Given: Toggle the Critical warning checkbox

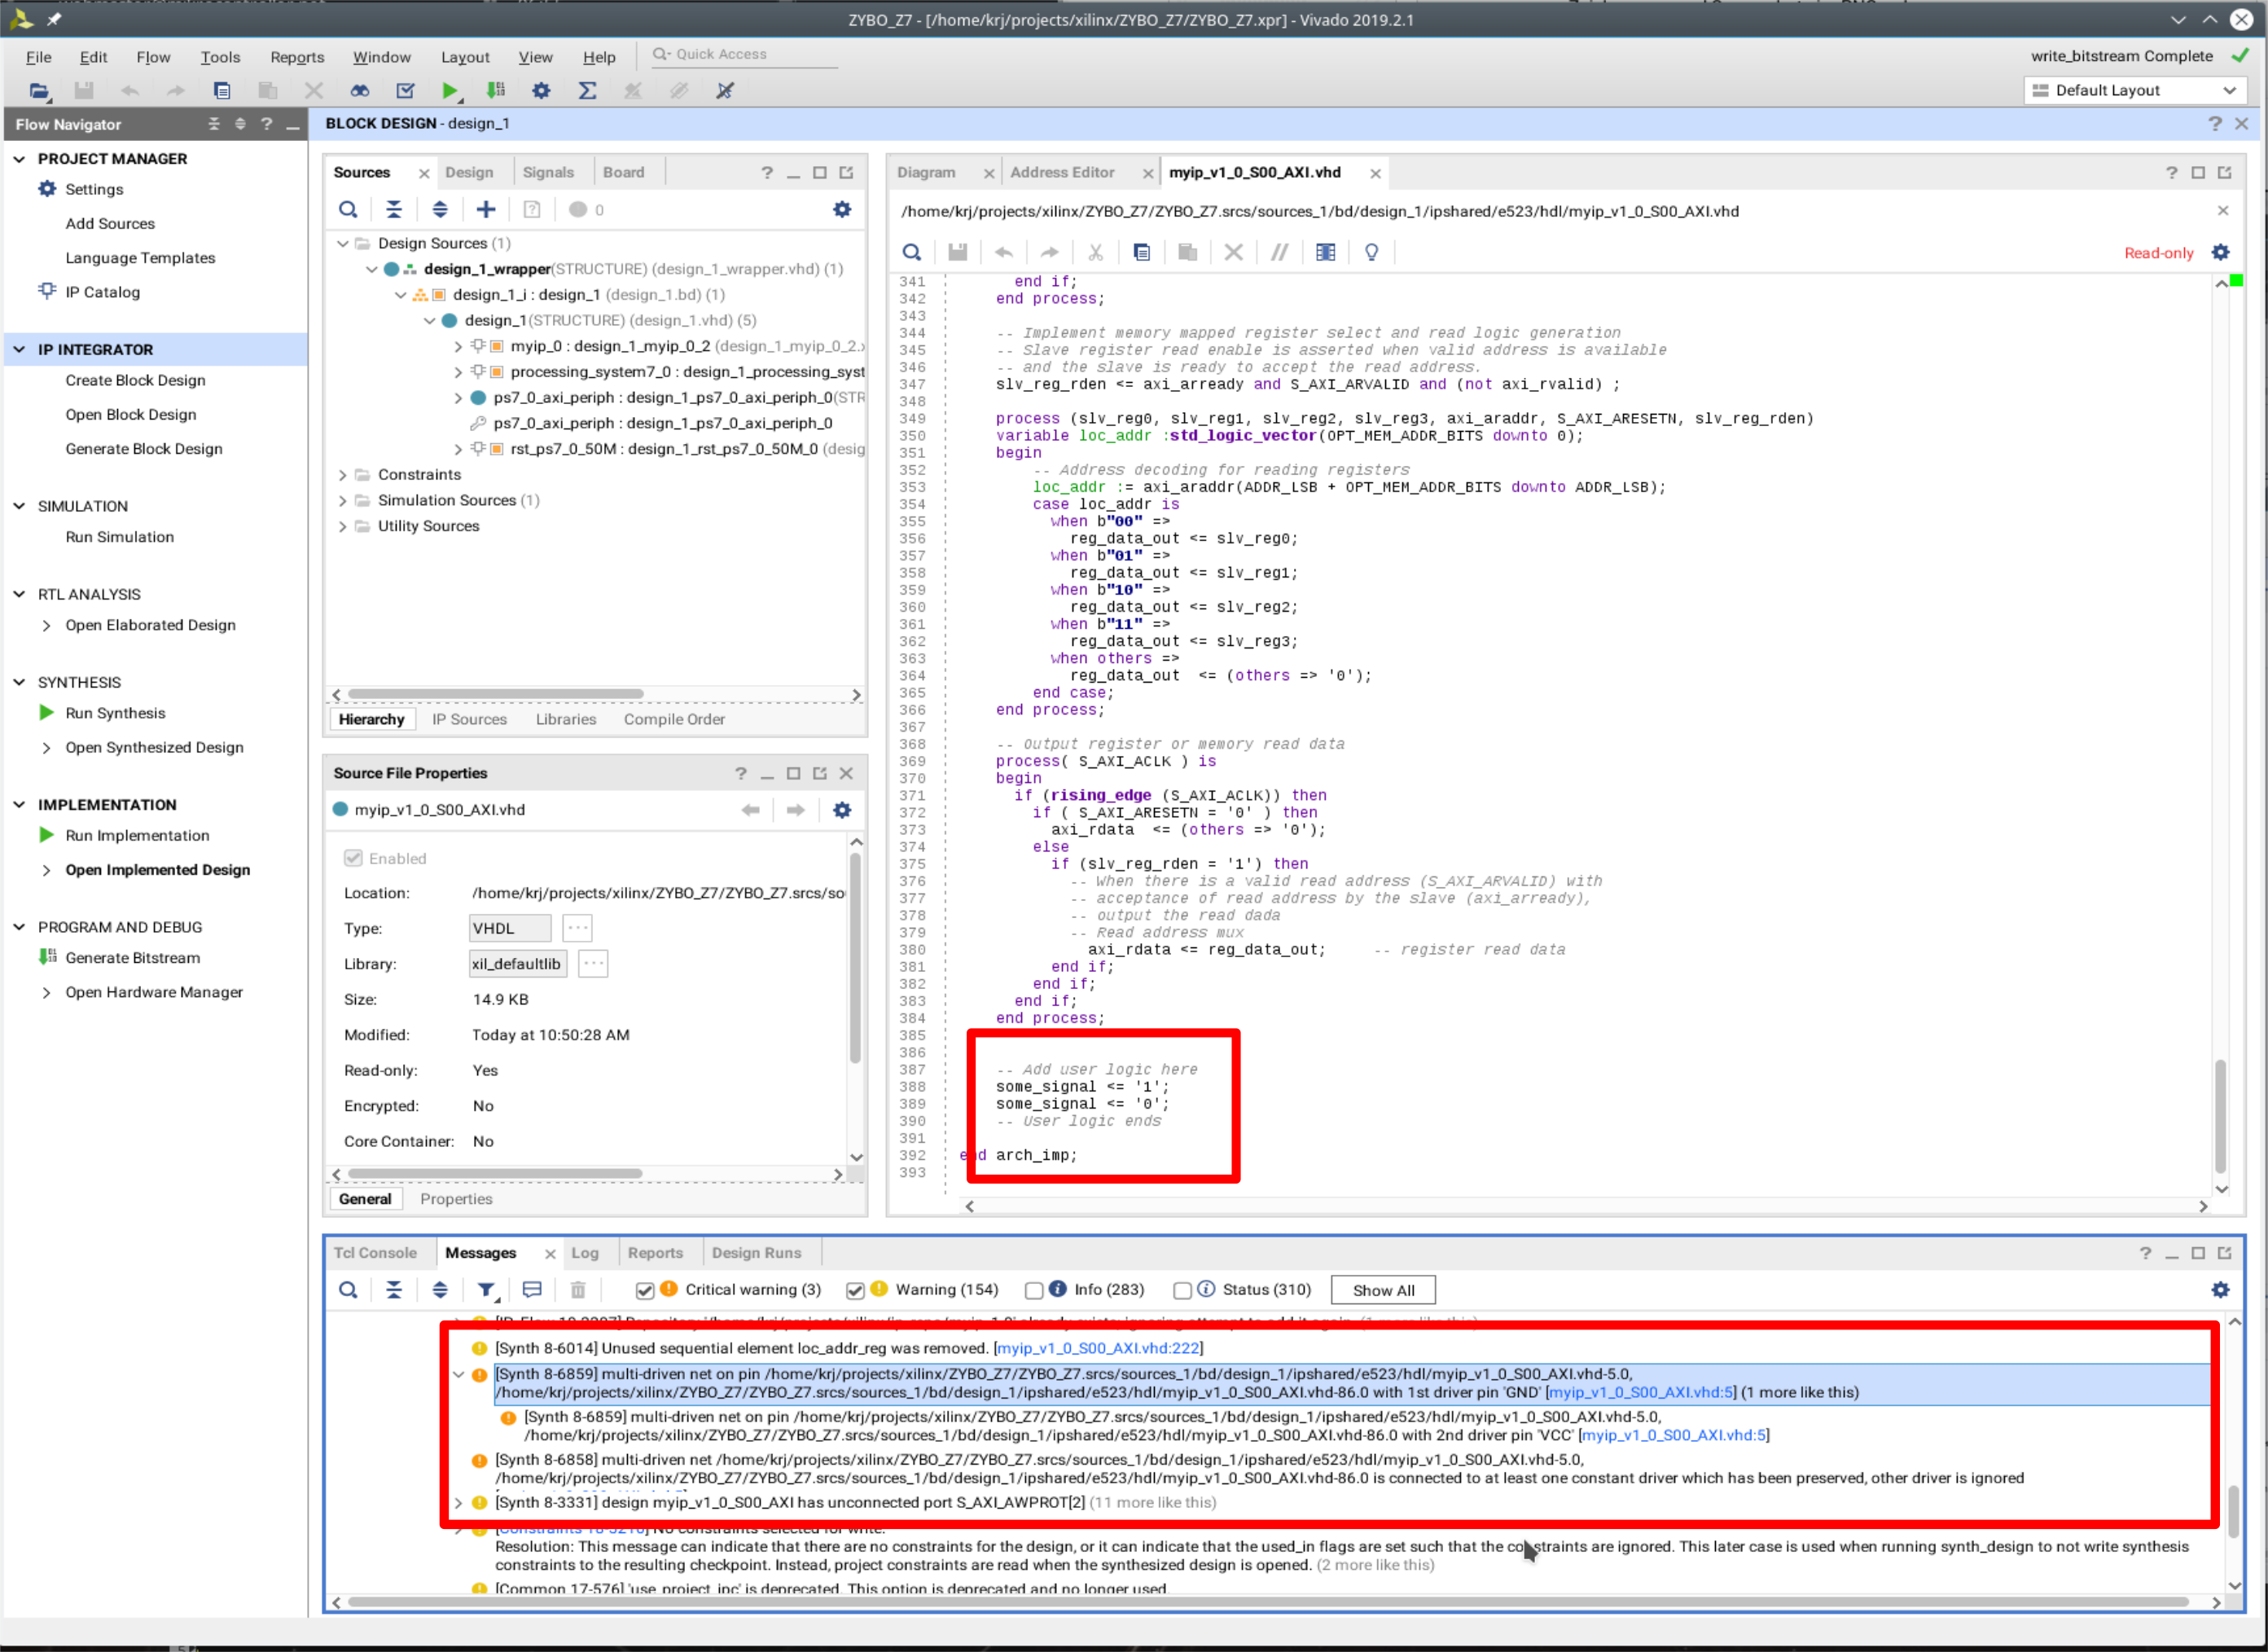Looking at the screenshot, I should [645, 1291].
